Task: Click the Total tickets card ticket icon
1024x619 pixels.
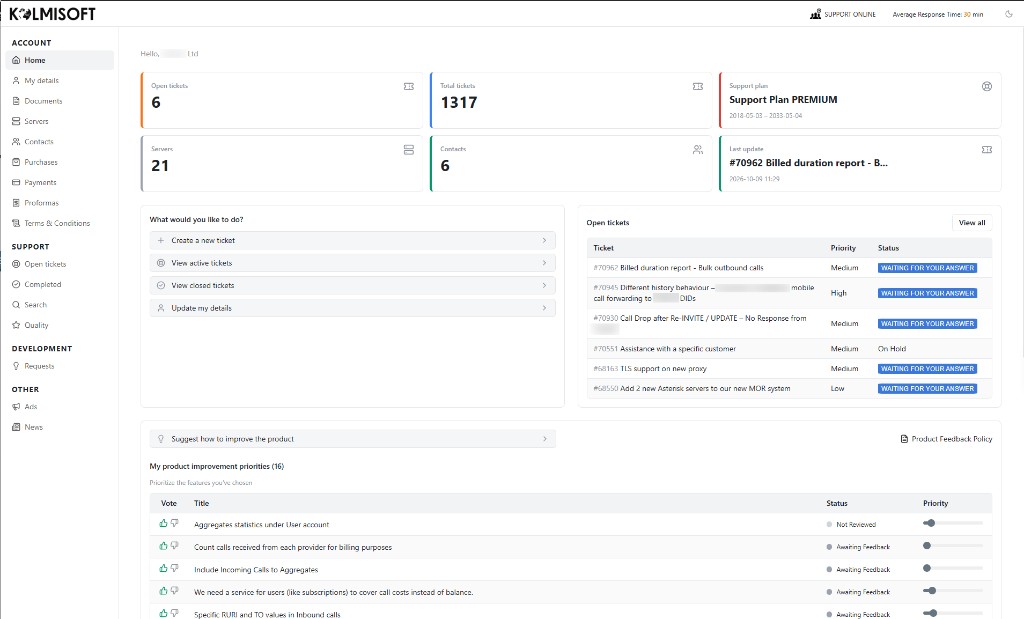Action: [697, 86]
